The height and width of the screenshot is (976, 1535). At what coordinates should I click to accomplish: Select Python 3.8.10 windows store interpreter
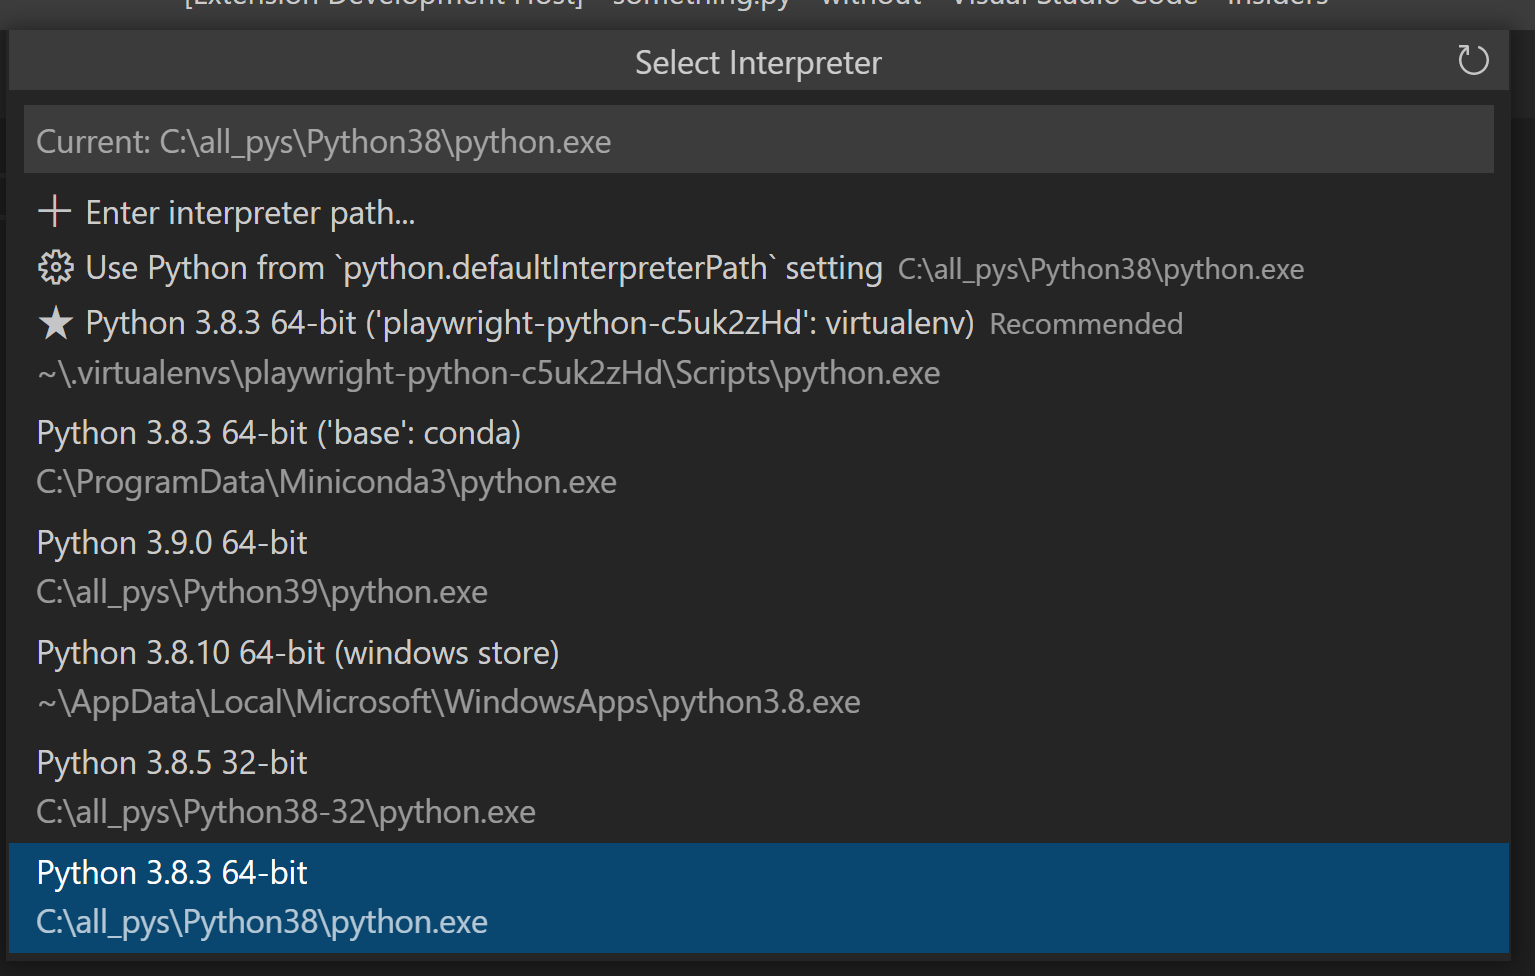(x=297, y=651)
